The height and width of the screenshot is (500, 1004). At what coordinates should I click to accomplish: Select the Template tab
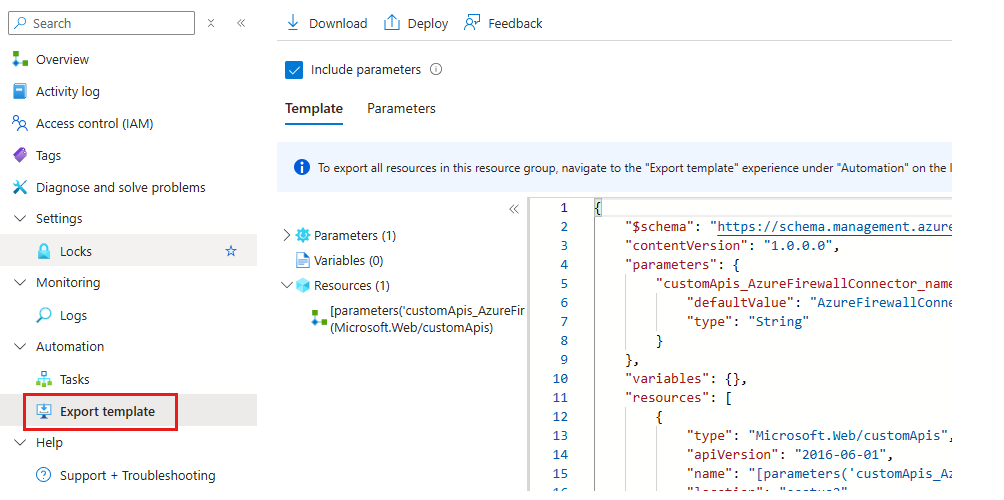coord(314,109)
